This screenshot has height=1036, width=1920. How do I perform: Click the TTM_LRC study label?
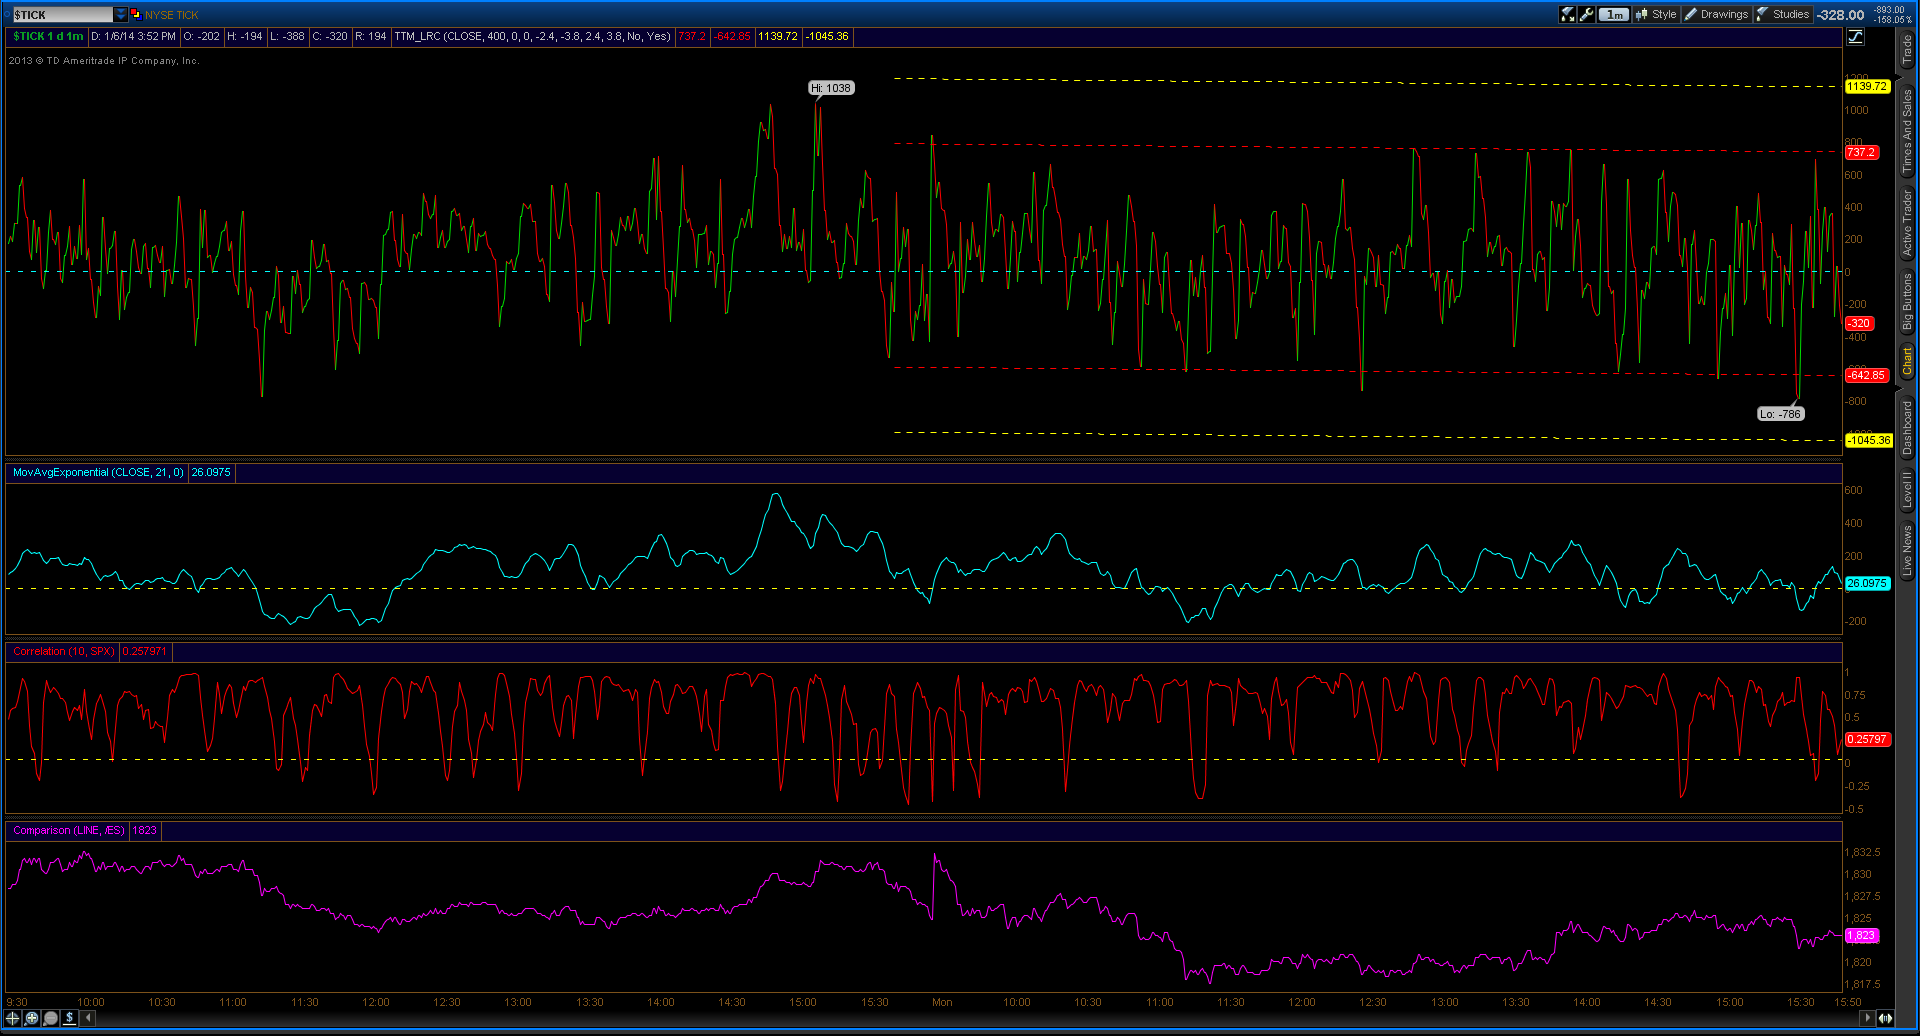pos(532,36)
